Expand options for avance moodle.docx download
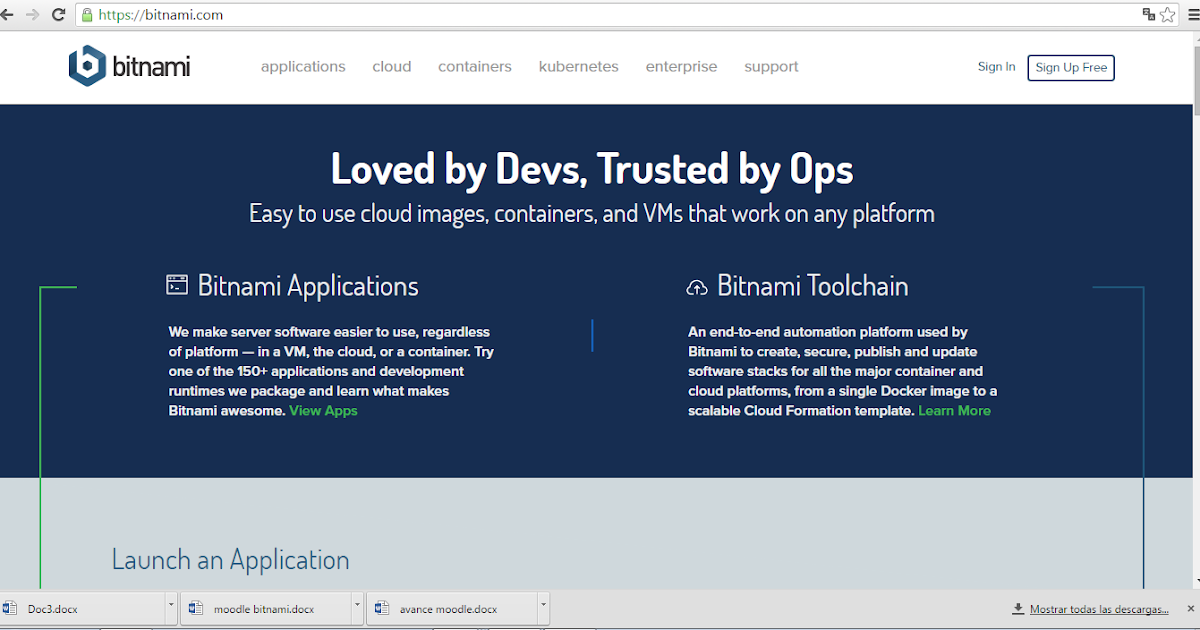The height and width of the screenshot is (630, 1200). [542, 608]
